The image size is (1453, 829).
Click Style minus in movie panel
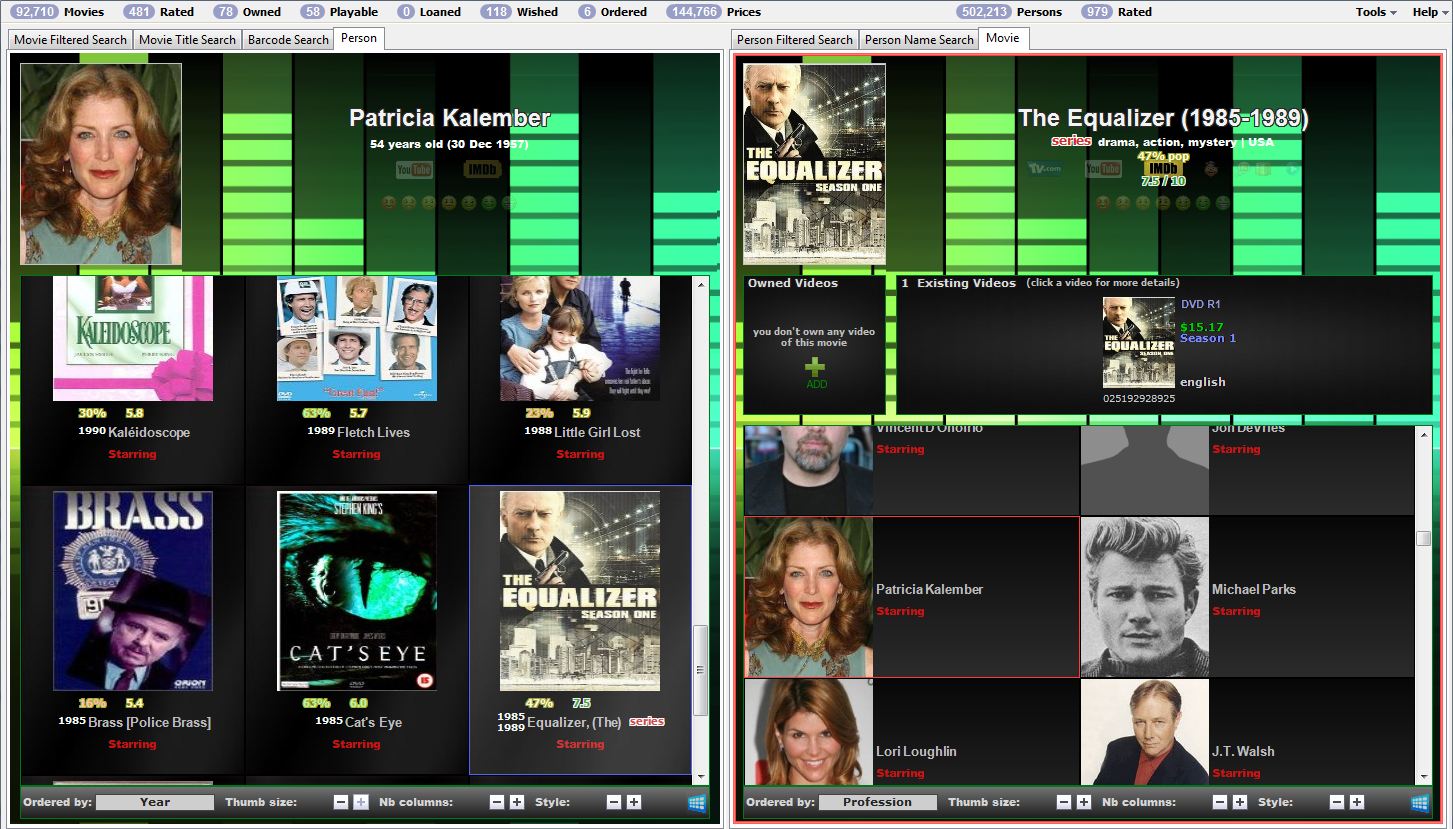[x=1337, y=802]
